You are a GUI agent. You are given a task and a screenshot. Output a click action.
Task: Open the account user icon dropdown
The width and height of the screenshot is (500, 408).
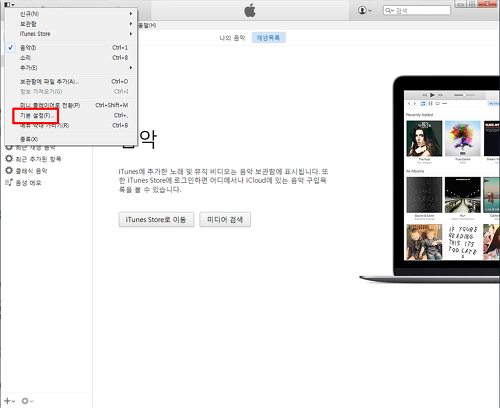click(x=365, y=10)
